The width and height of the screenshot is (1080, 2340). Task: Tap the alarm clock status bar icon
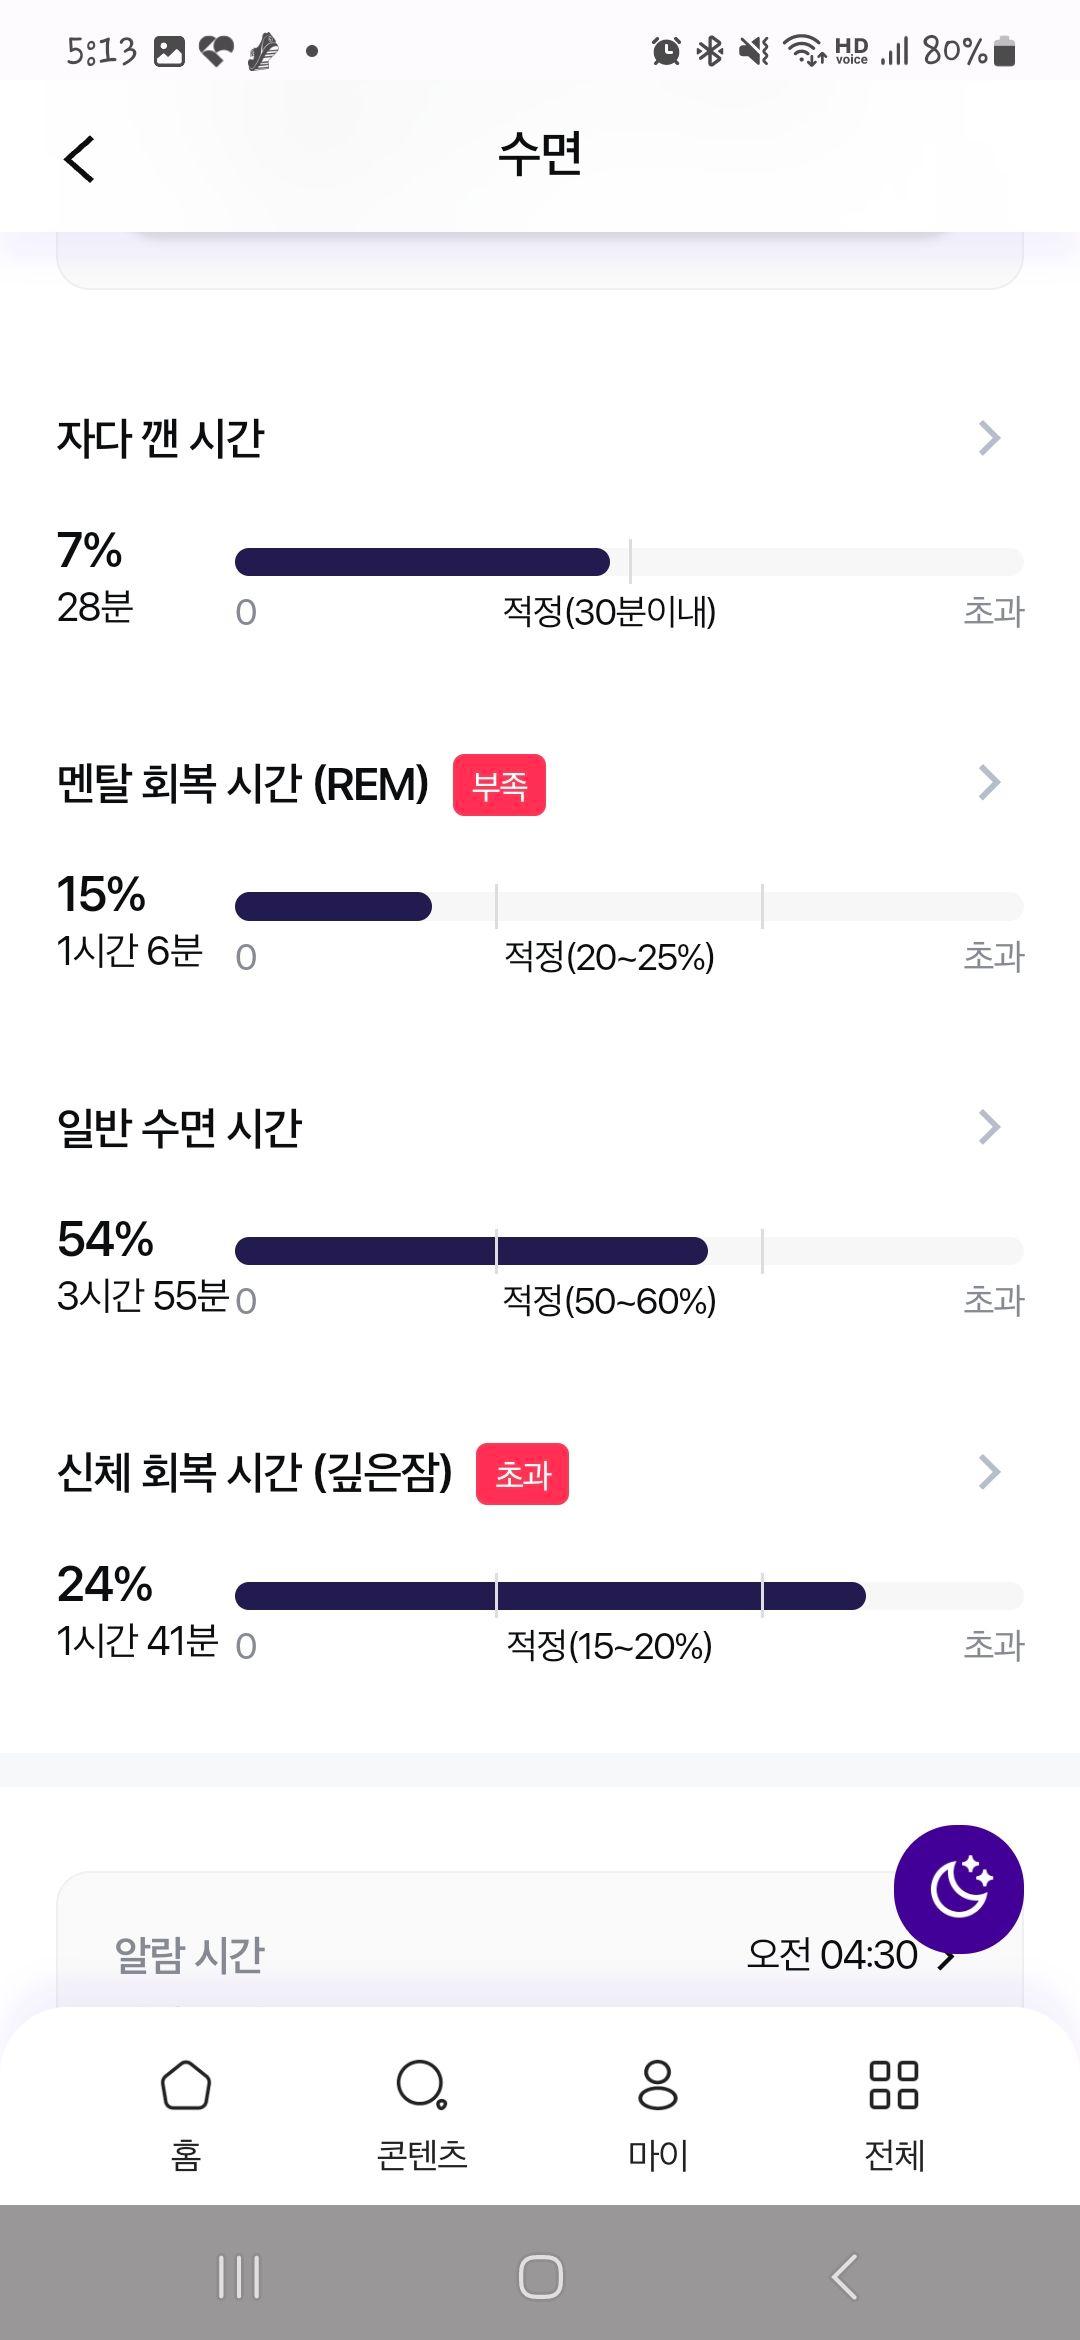(x=666, y=50)
